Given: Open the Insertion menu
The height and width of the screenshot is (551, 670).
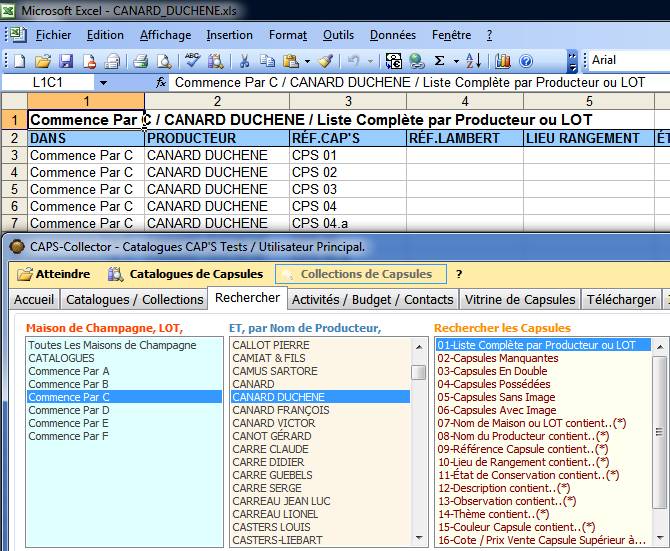Looking at the screenshot, I should coord(229,35).
